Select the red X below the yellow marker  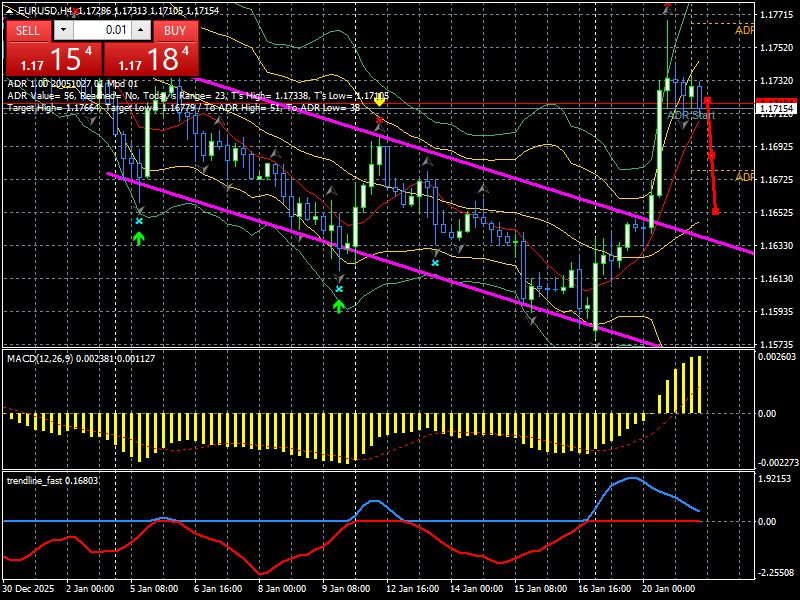pyautogui.click(x=379, y=120)
